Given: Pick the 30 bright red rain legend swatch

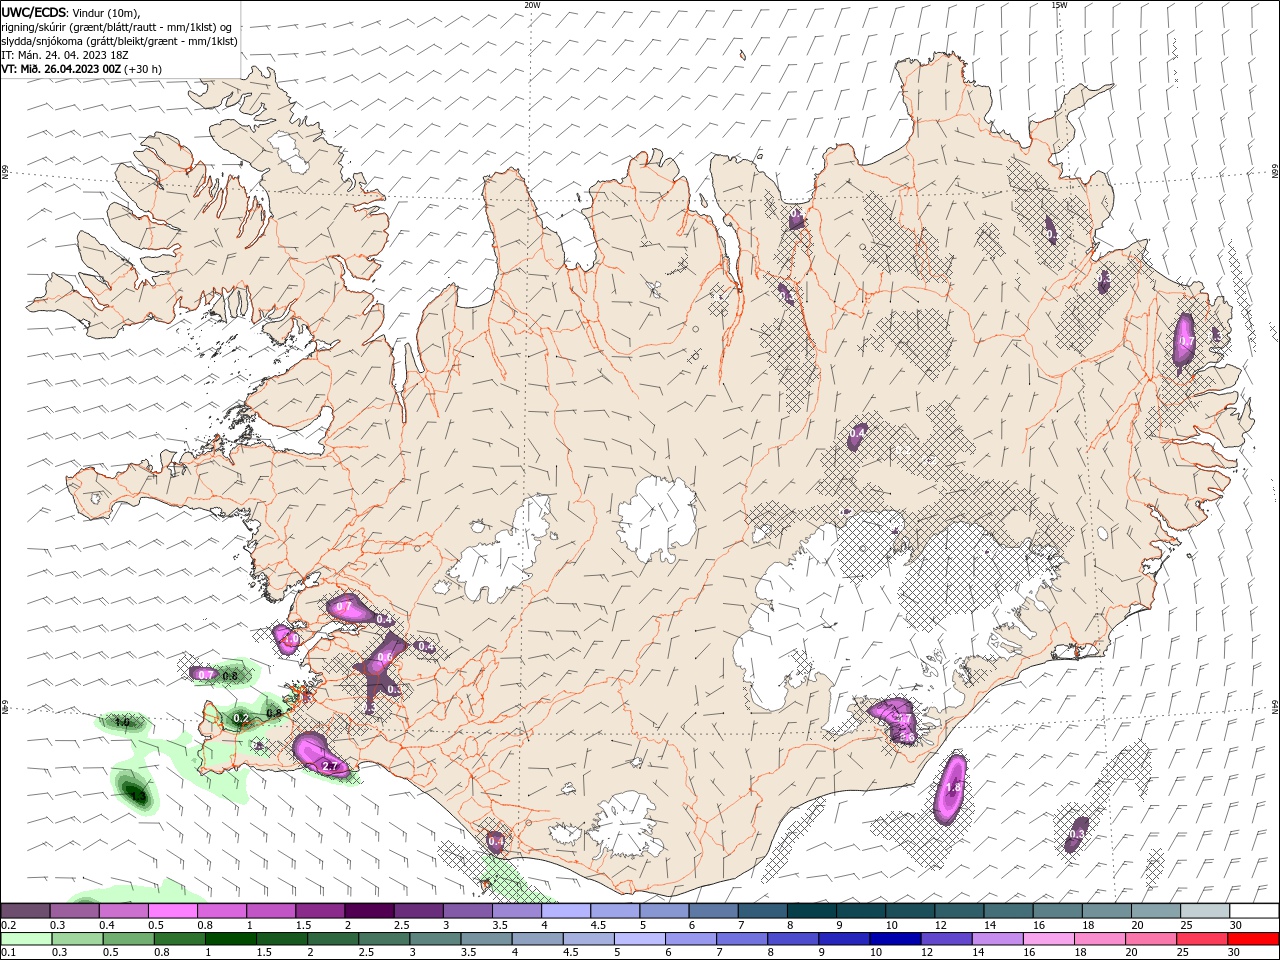Looking at the screenshot, I should pyautogui.click(x=1253, y=939).
